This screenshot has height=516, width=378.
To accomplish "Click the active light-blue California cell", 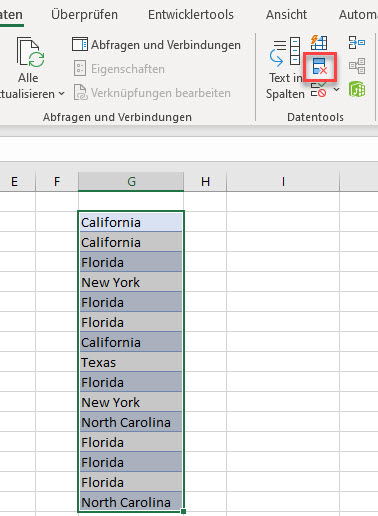I will [131, 222].
